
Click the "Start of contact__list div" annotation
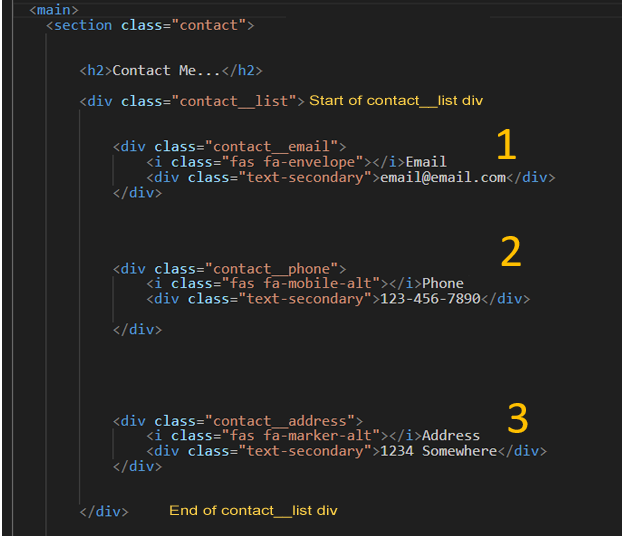pyautogui.click(x=396, y=101)
